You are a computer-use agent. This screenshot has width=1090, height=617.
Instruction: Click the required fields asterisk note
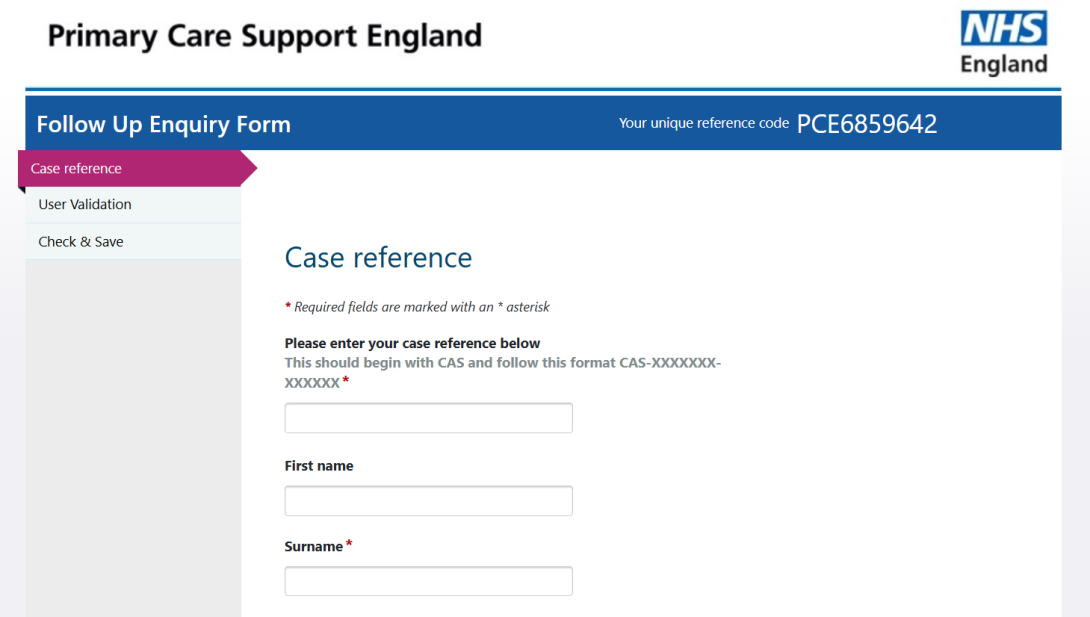tap(417, 307)
